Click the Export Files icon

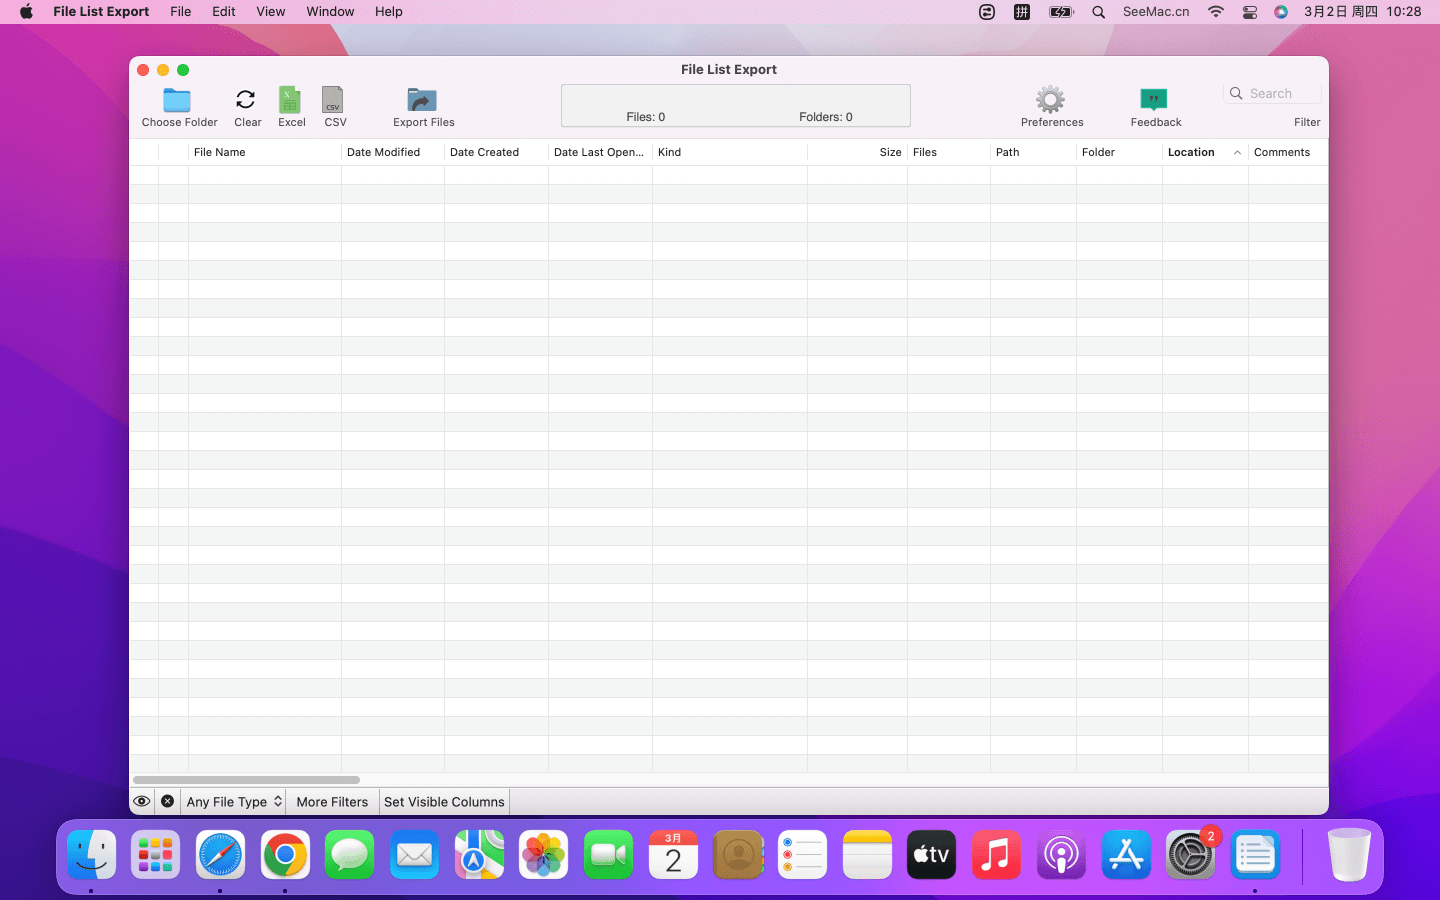click(x=422, y=100)
